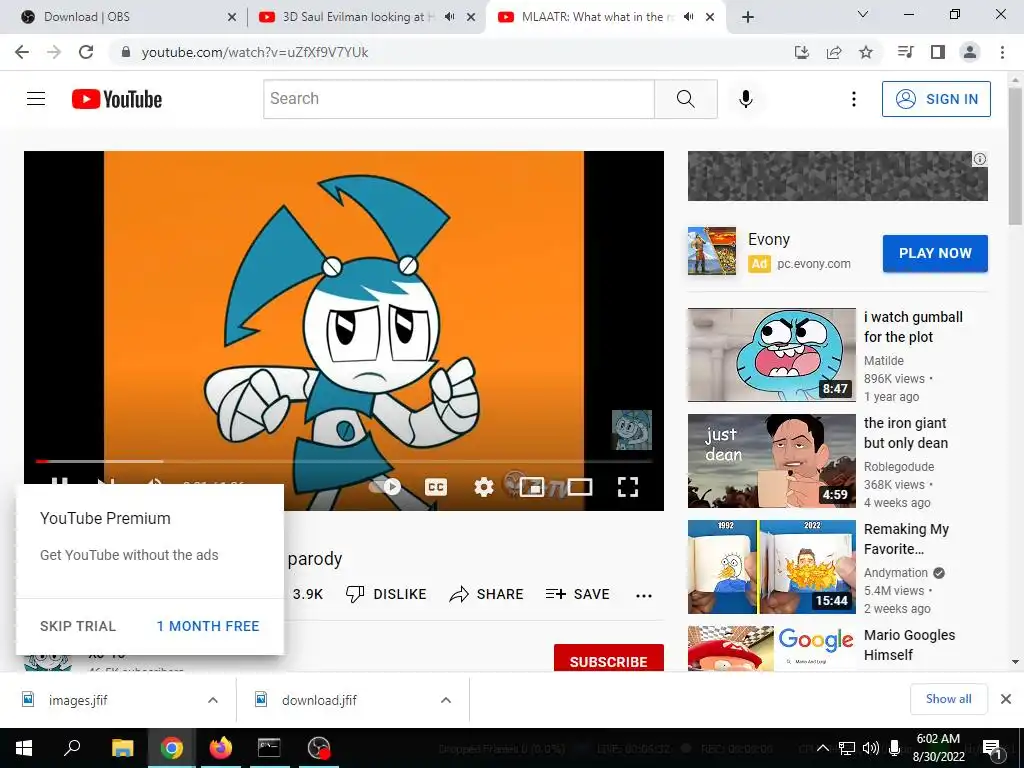Switch to miniplayer mode
1024x768 pixels.
[532, 487]
